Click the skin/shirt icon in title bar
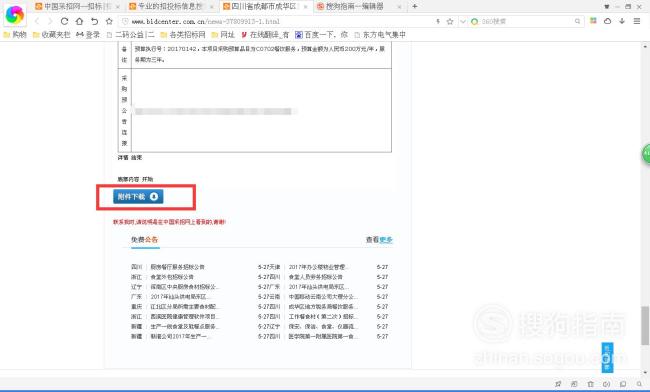Screen dimensions: 650x392 point(607,6)
